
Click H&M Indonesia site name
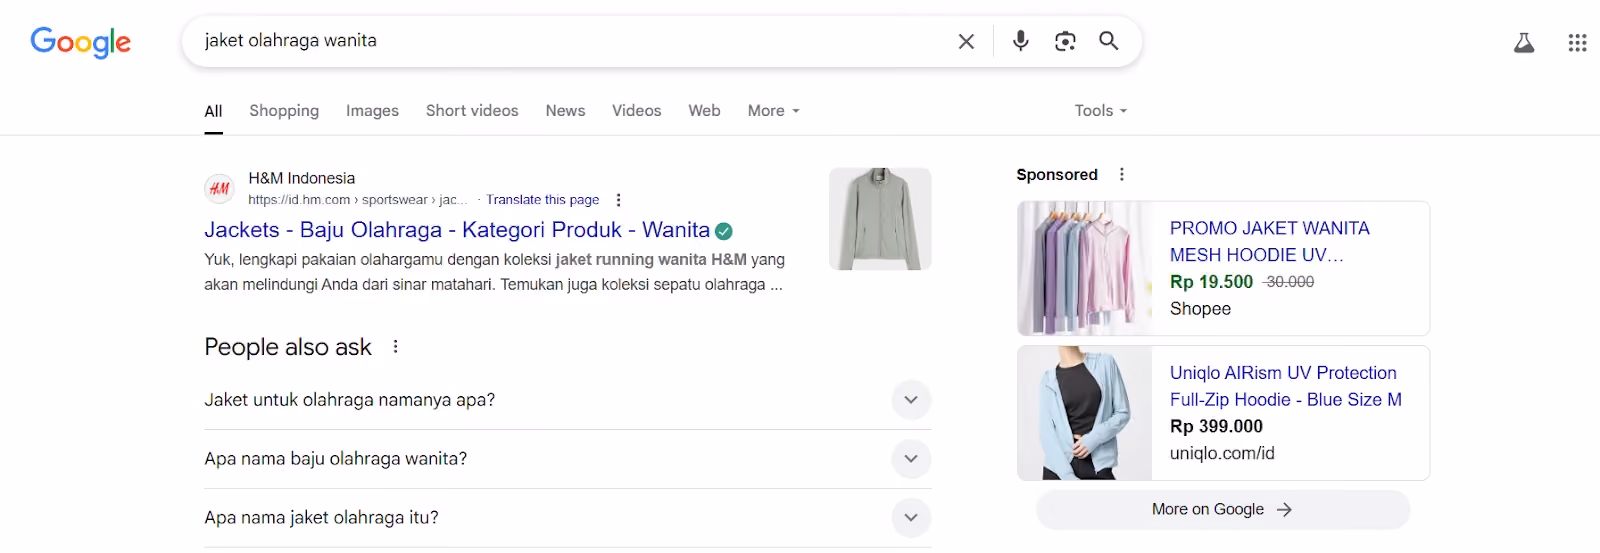(x=301, y=178)
